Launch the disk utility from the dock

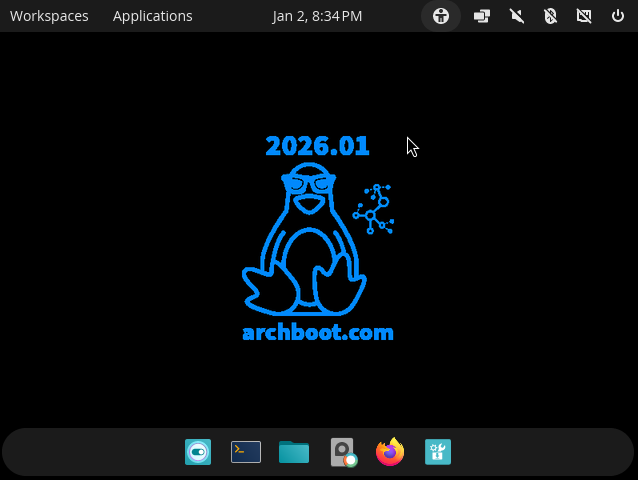tap(343, 453)
